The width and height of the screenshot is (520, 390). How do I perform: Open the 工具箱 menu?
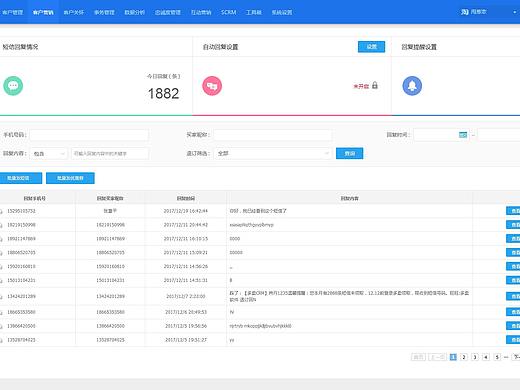point(254,12)
